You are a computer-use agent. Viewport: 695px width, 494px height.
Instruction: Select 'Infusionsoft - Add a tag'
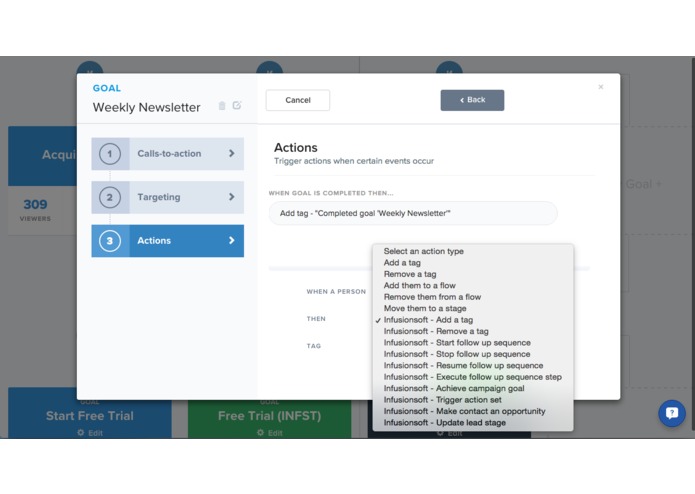click(x=473, y=320)
